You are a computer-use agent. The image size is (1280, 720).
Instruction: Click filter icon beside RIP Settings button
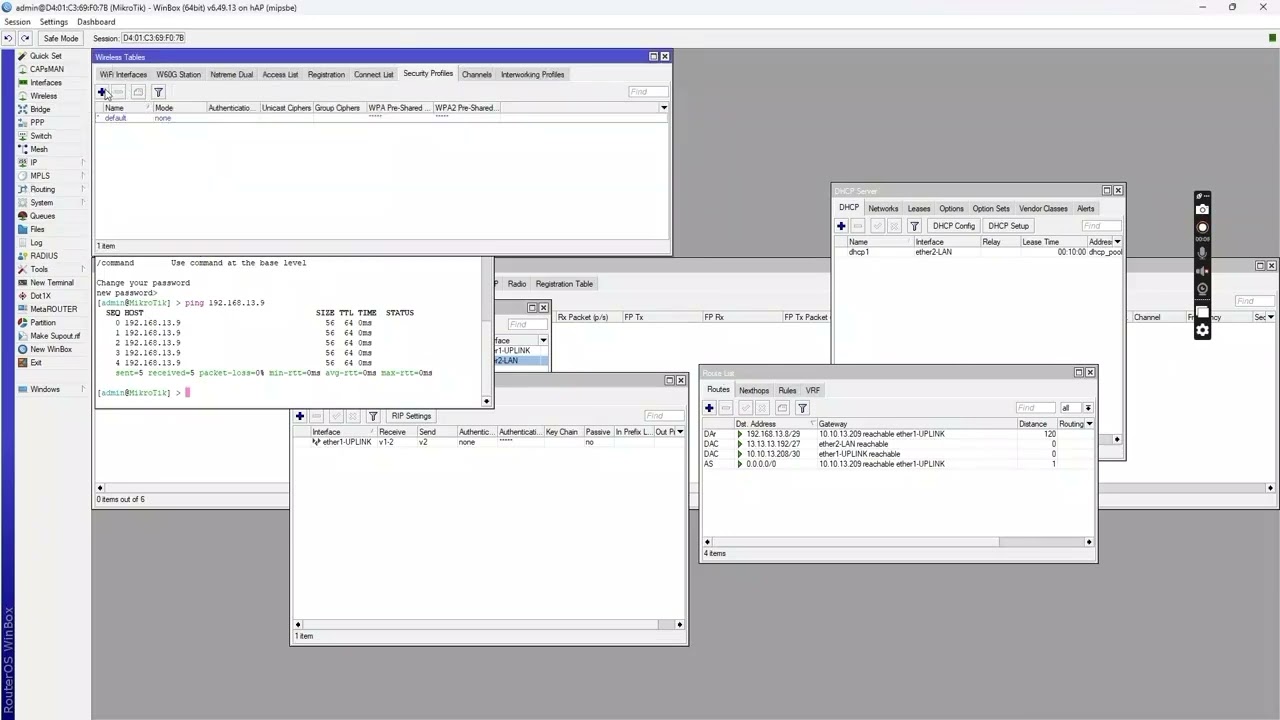[x=373, y=416]
